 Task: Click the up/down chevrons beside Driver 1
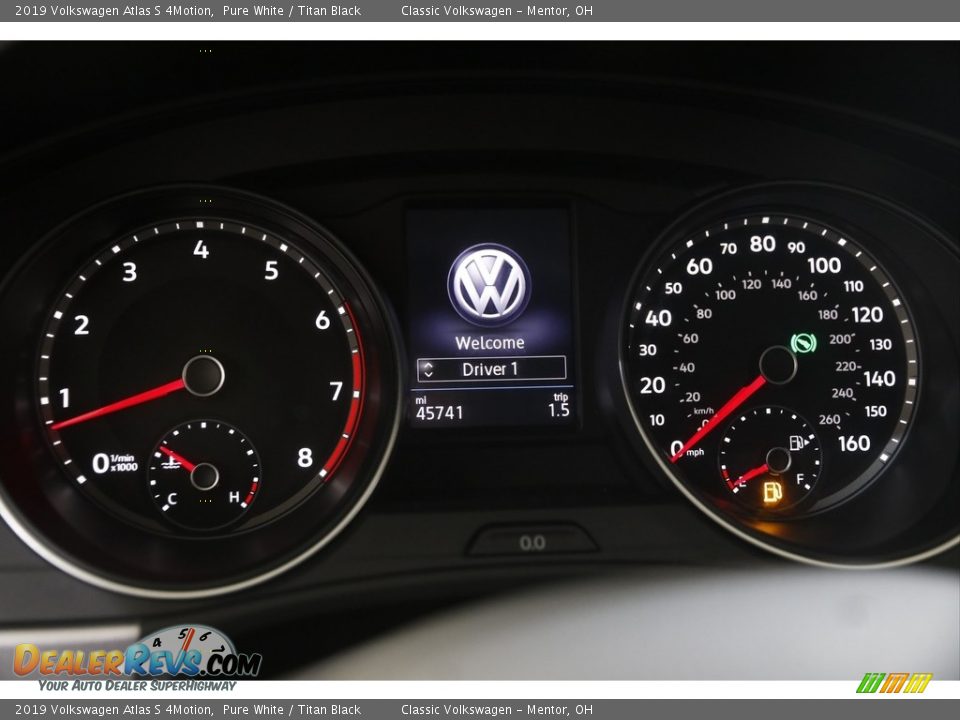pos(428,369)
